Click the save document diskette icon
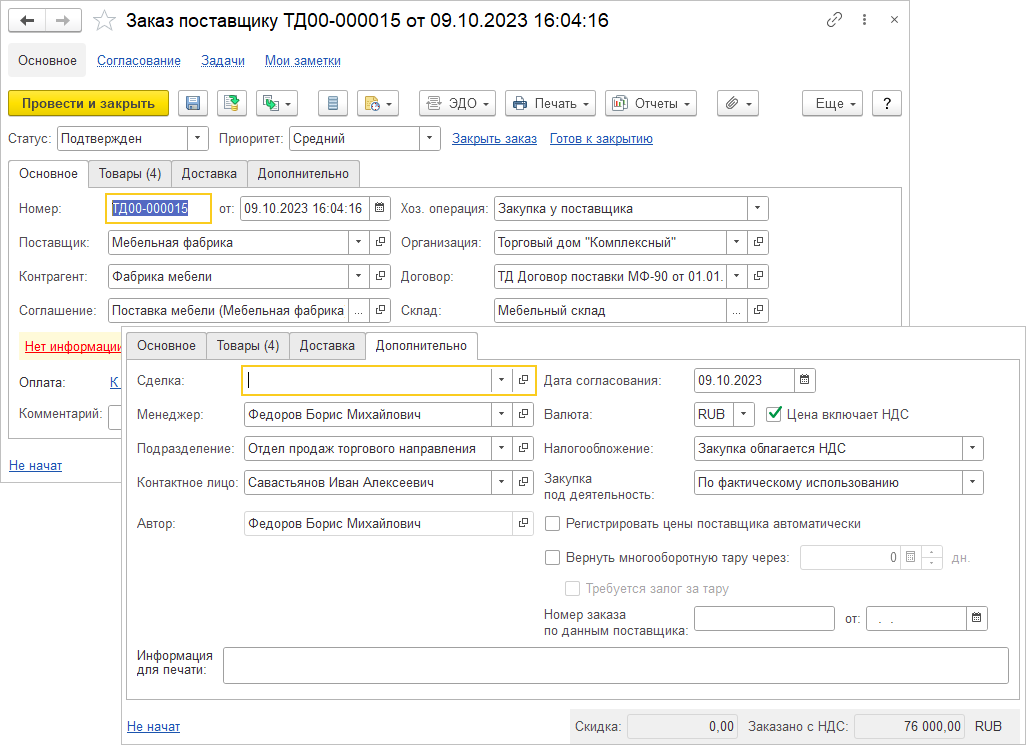 [193, 103]
